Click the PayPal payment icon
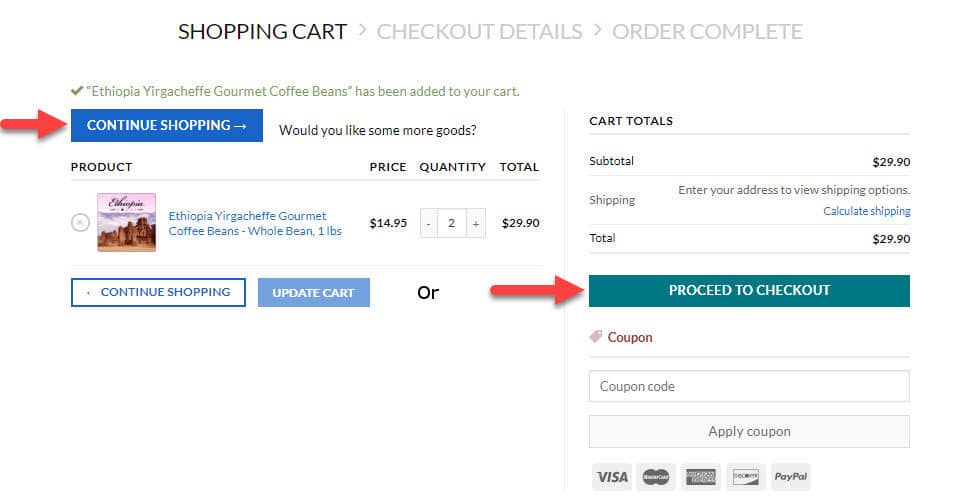Image resolution: width=954 pixels, height=501 pixels. point(790,477)
